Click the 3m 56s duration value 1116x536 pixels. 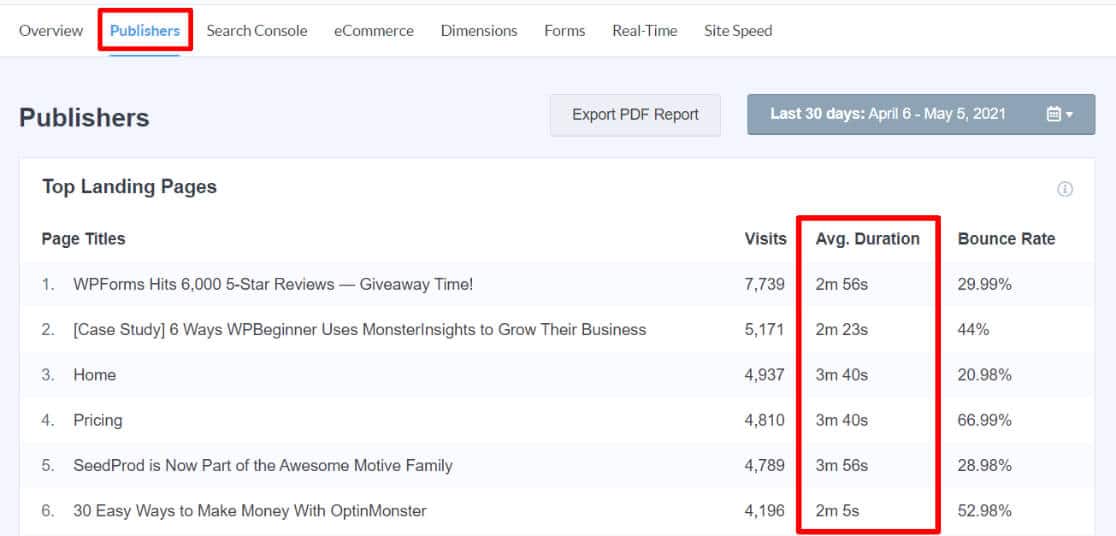pos(842,466)
